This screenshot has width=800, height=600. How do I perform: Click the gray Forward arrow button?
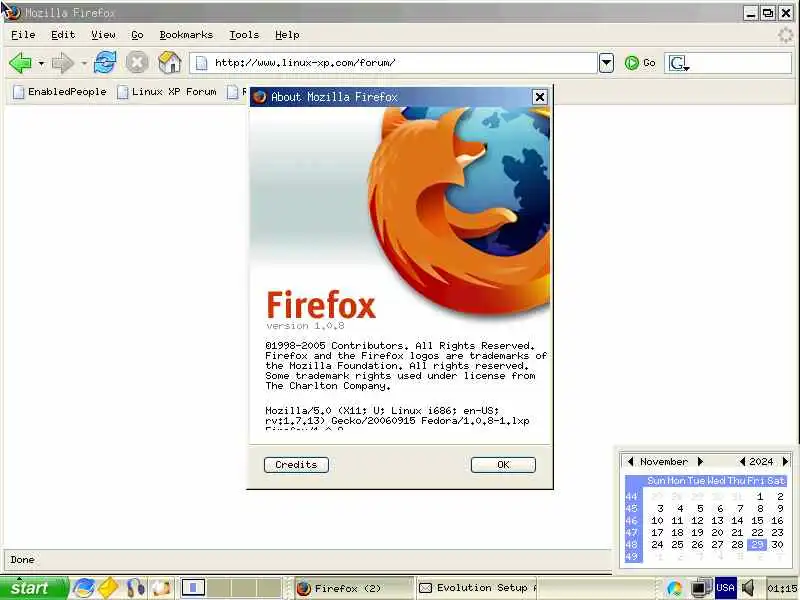[63, 63]
